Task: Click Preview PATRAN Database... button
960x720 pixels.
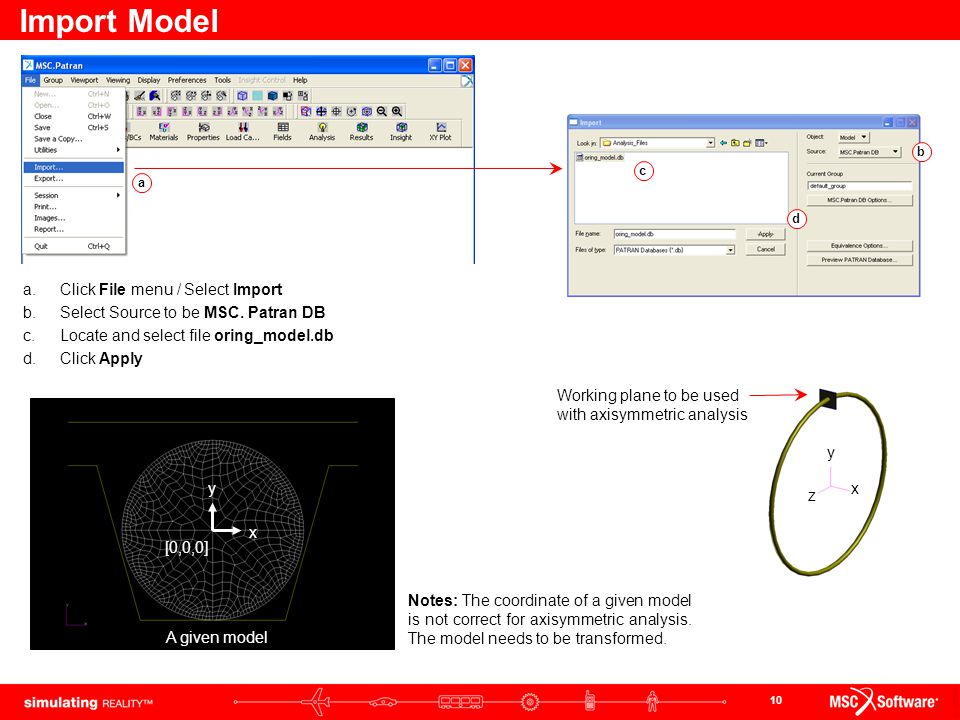Action: click(x=860, y=260)
